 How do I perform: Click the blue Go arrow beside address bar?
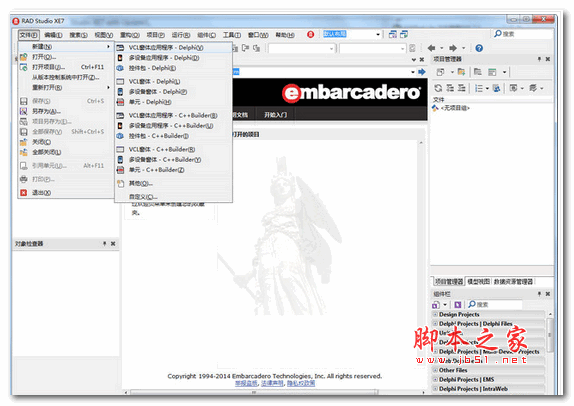(x=422, y=72)
